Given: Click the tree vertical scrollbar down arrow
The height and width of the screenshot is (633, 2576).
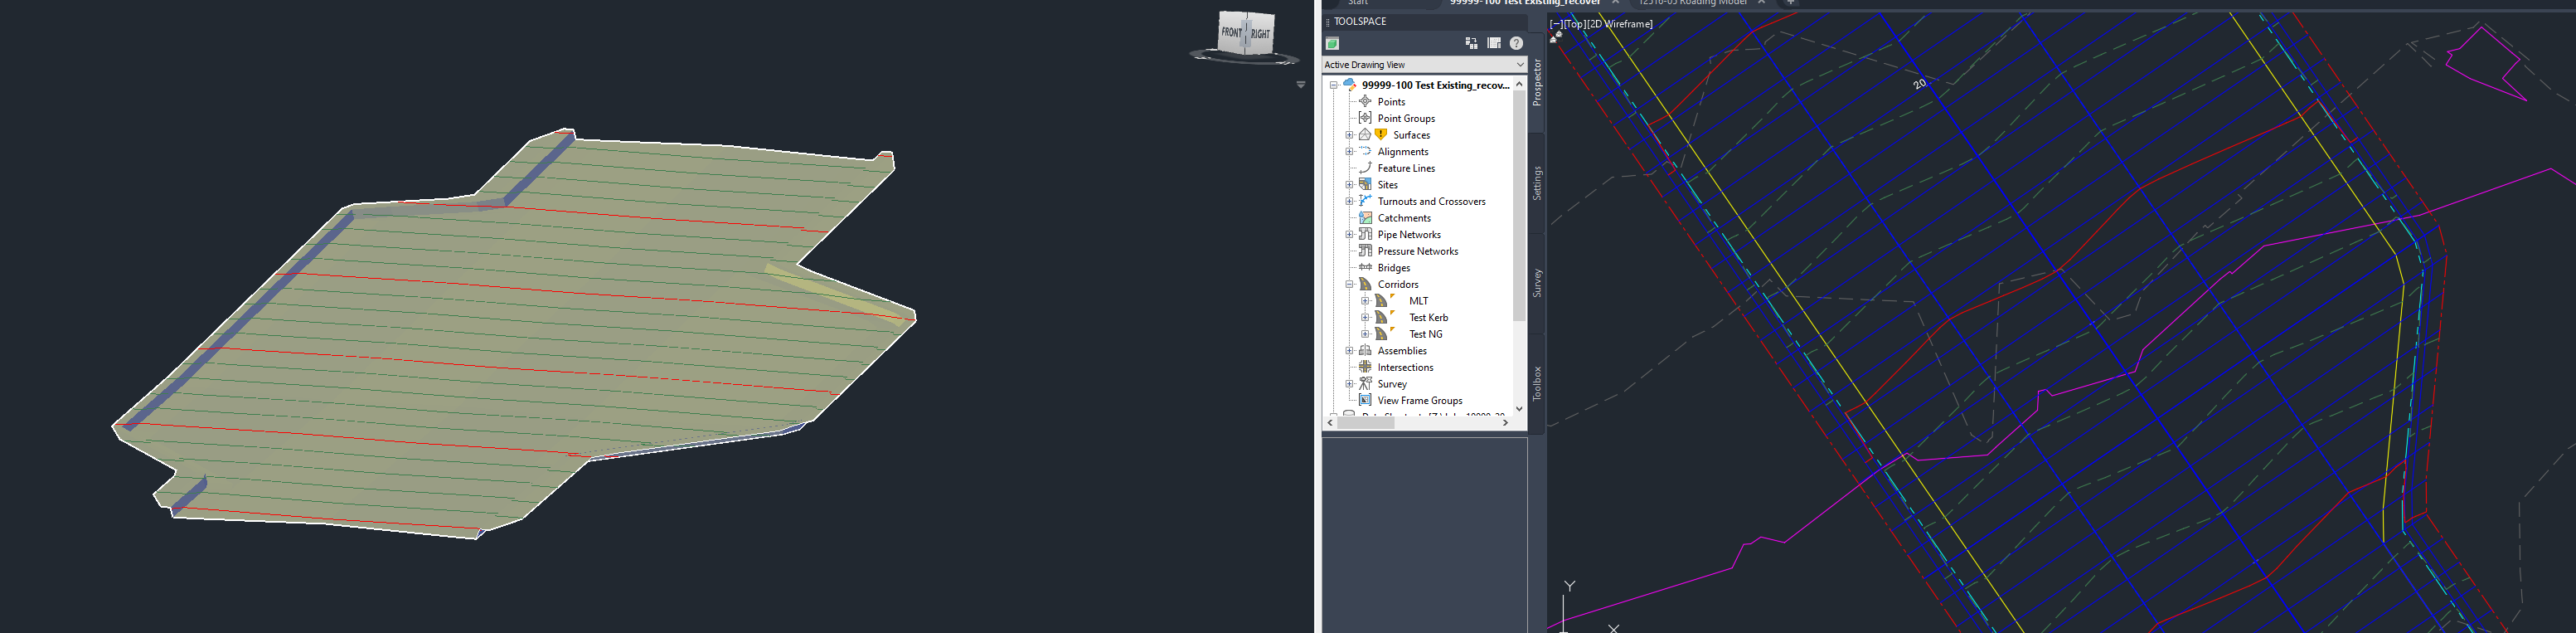Looking at the screenshot, I should 1519,408.
